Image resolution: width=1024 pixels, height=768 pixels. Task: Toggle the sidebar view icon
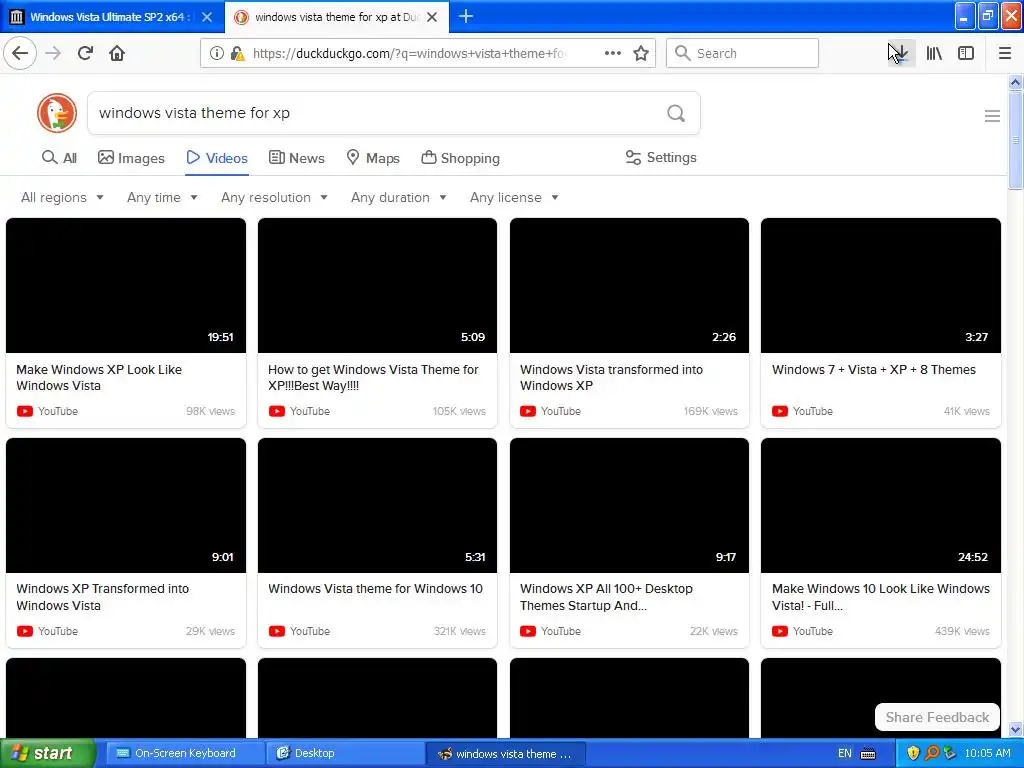pos(966,53)
